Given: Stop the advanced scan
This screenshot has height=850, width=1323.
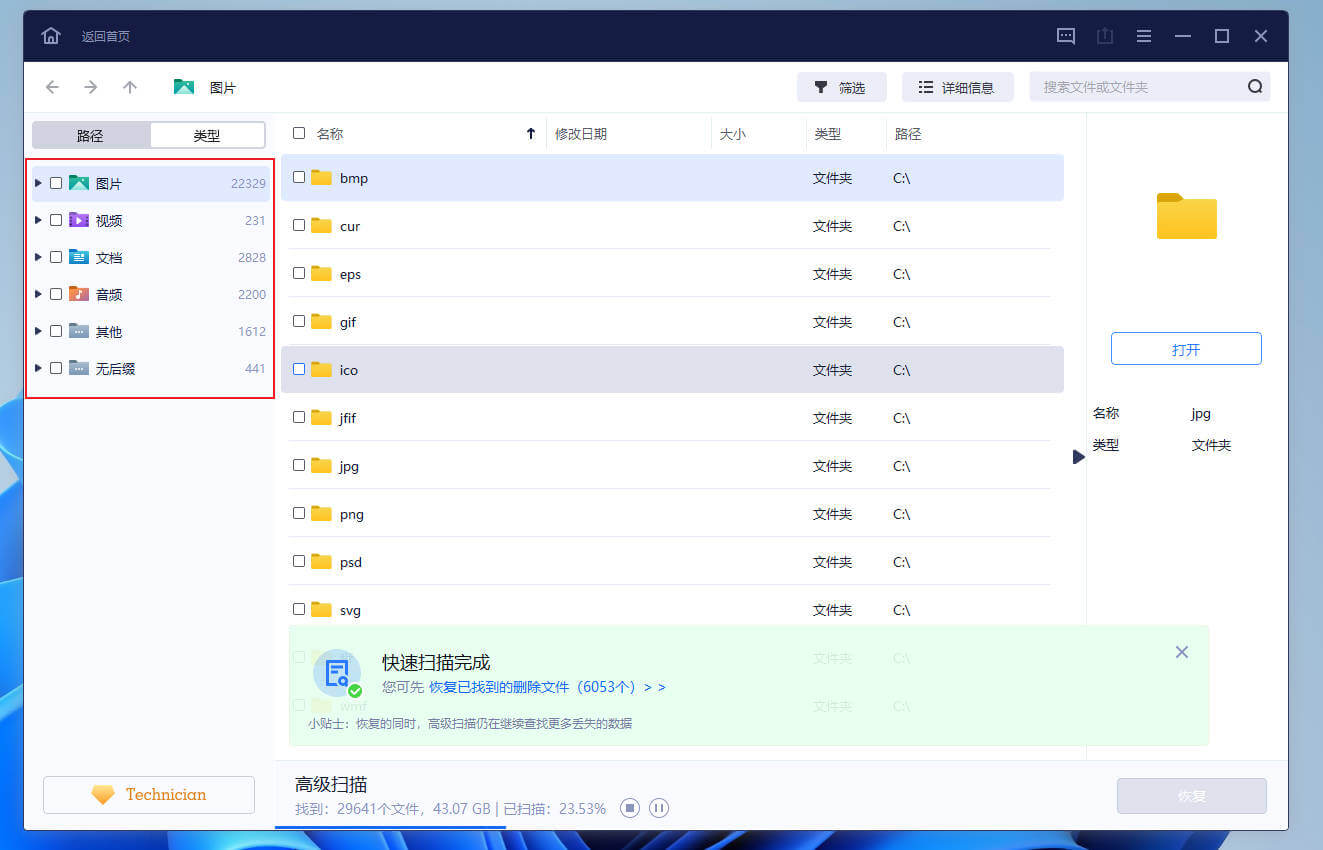Looking at the screenshot, I should click(629, 808).
